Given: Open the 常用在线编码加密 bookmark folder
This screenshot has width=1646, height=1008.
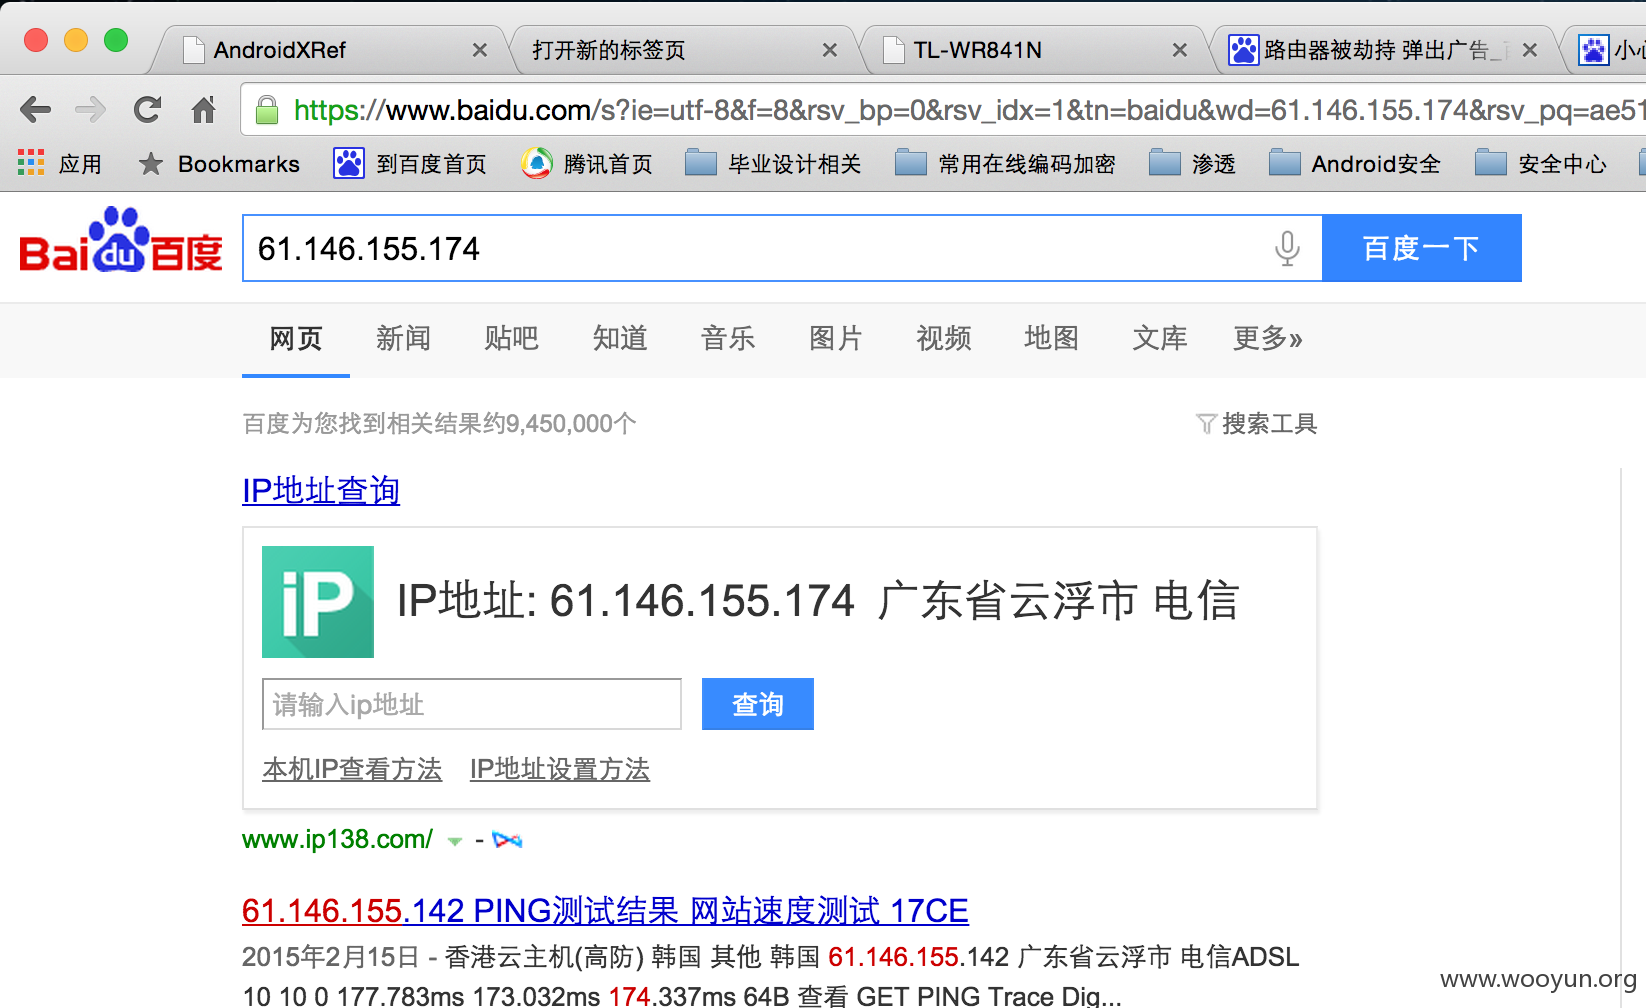Looking at the screenshot, I should (1005, 163).
